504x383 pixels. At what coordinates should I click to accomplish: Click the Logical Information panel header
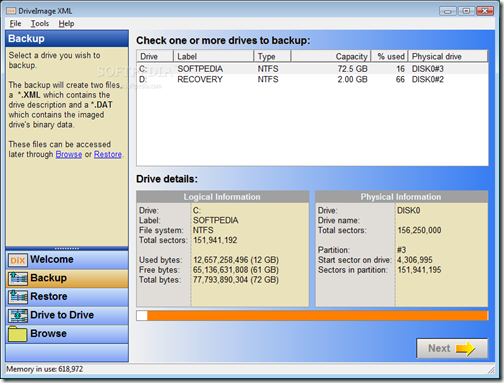(x=222, y=197)
